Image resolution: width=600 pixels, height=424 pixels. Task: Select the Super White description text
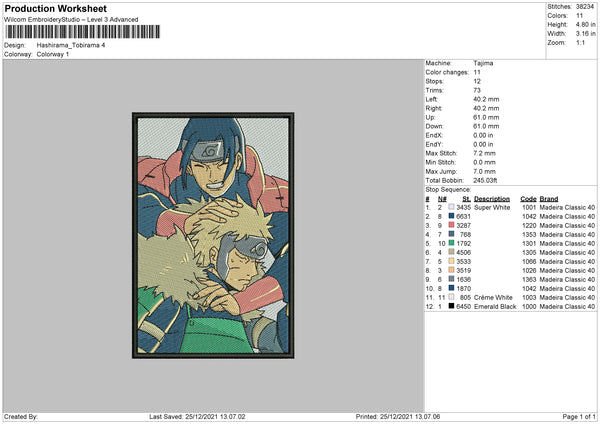coord(492,207)
